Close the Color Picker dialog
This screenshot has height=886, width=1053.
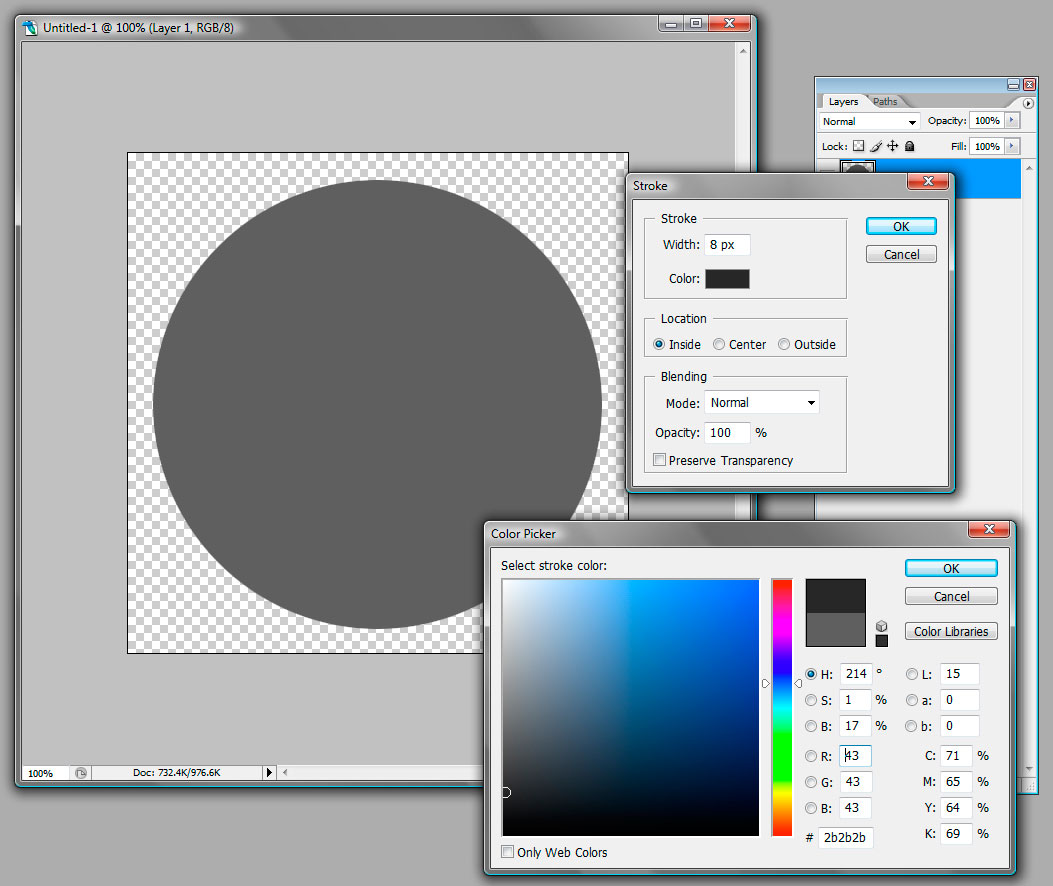pos(989,529)
